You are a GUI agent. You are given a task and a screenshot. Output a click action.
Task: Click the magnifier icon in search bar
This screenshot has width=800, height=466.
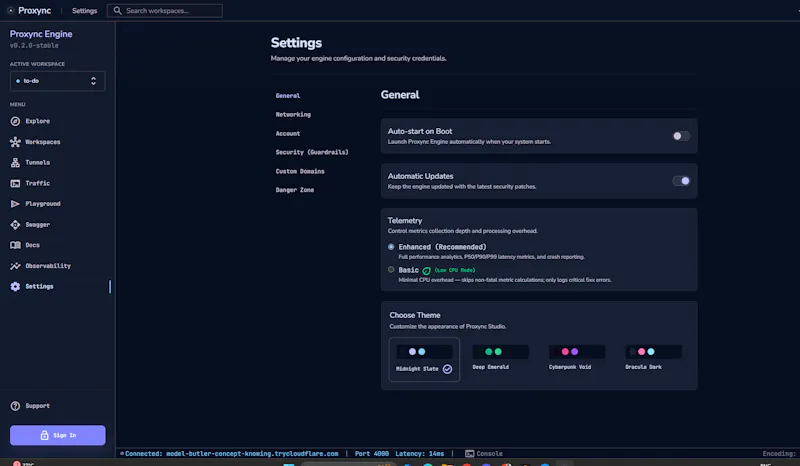[117, 11]
